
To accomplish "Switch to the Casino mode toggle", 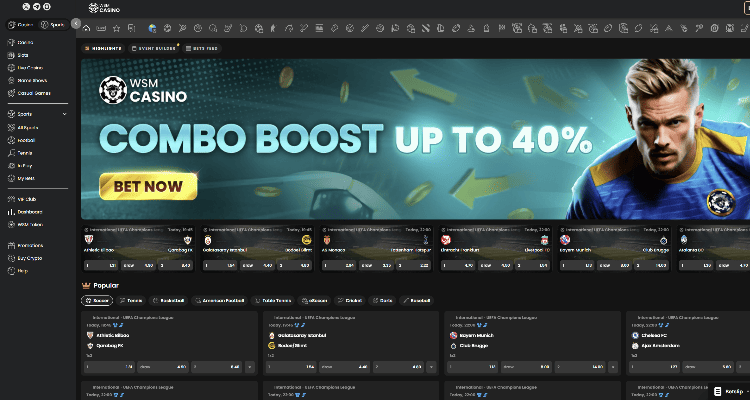I will point(20,22).
